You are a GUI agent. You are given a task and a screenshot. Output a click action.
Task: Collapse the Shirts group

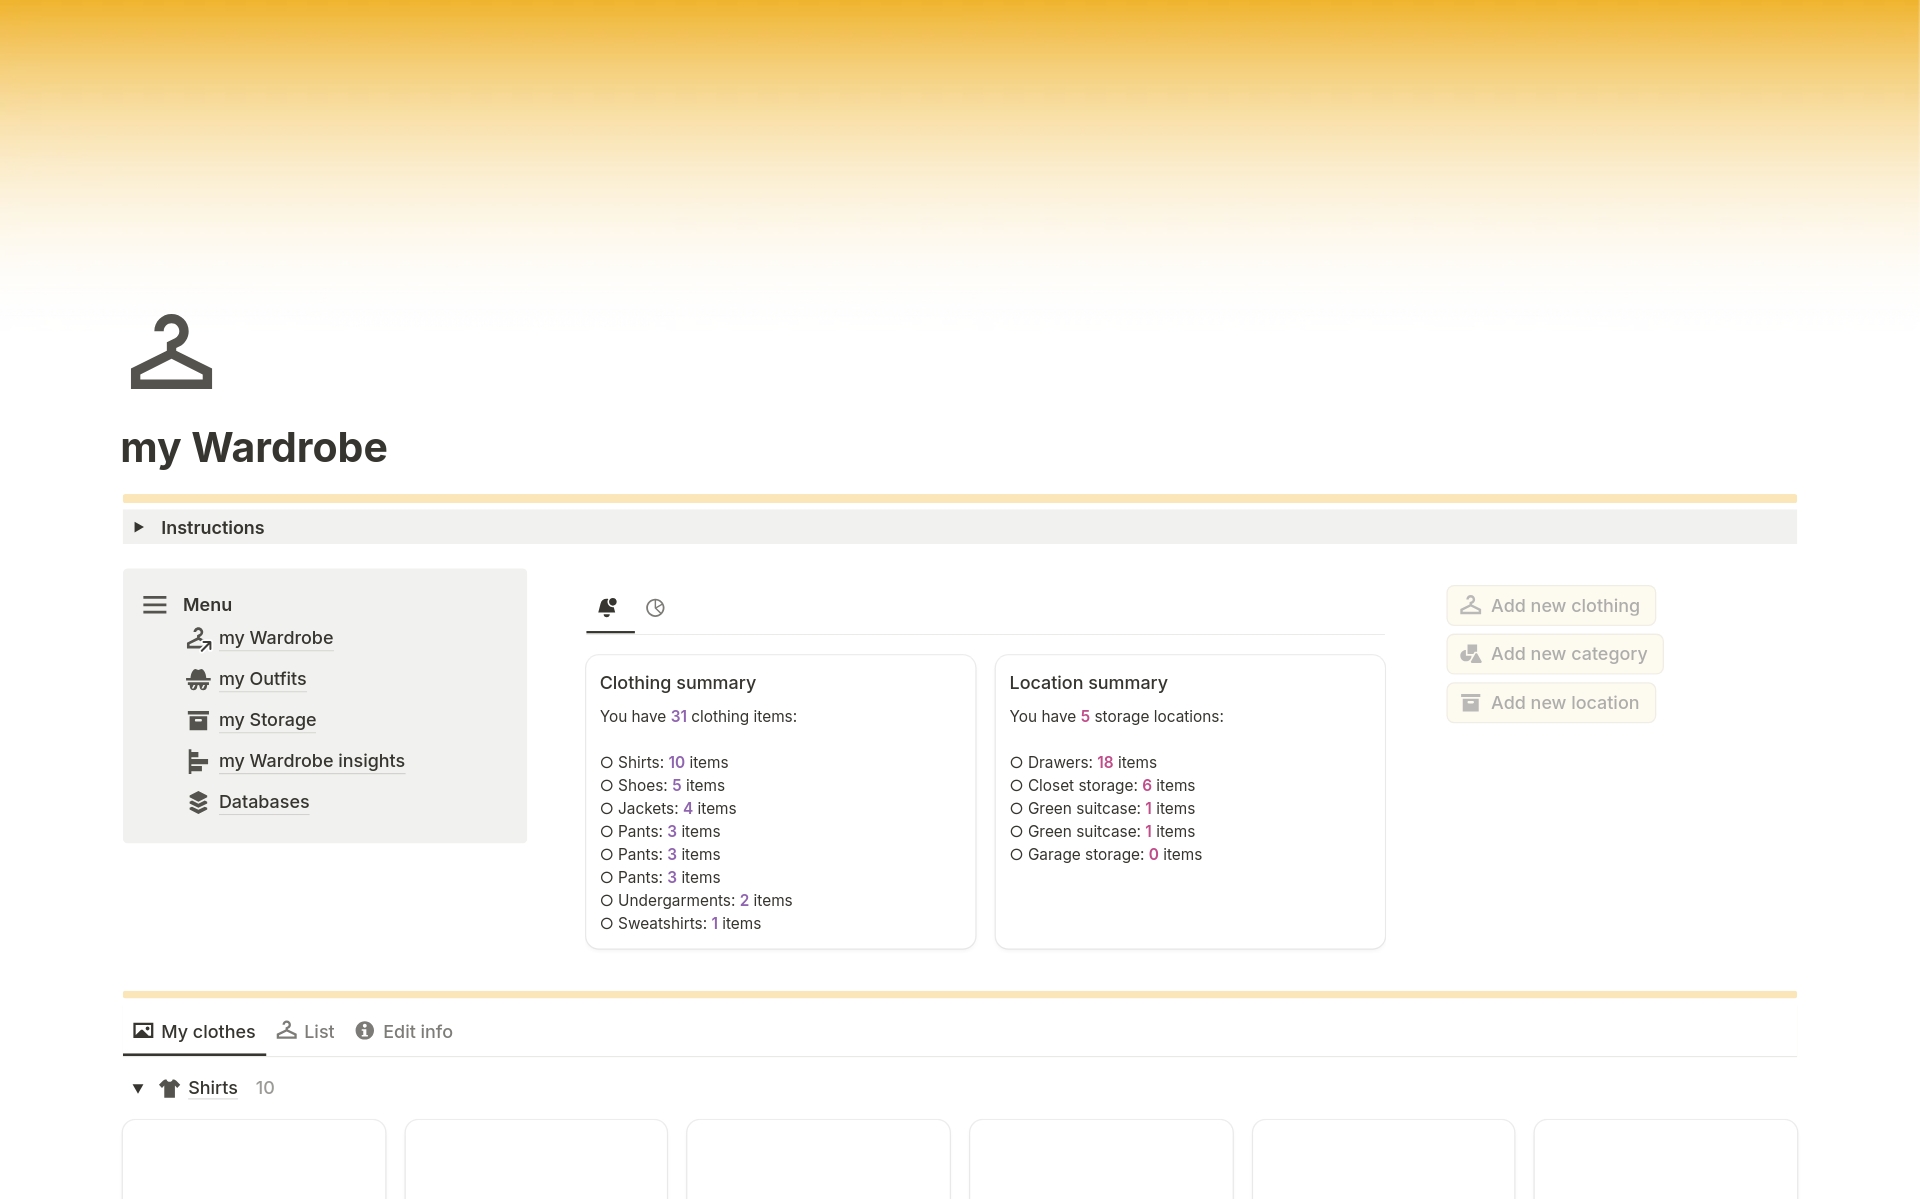click(137, 1088)
